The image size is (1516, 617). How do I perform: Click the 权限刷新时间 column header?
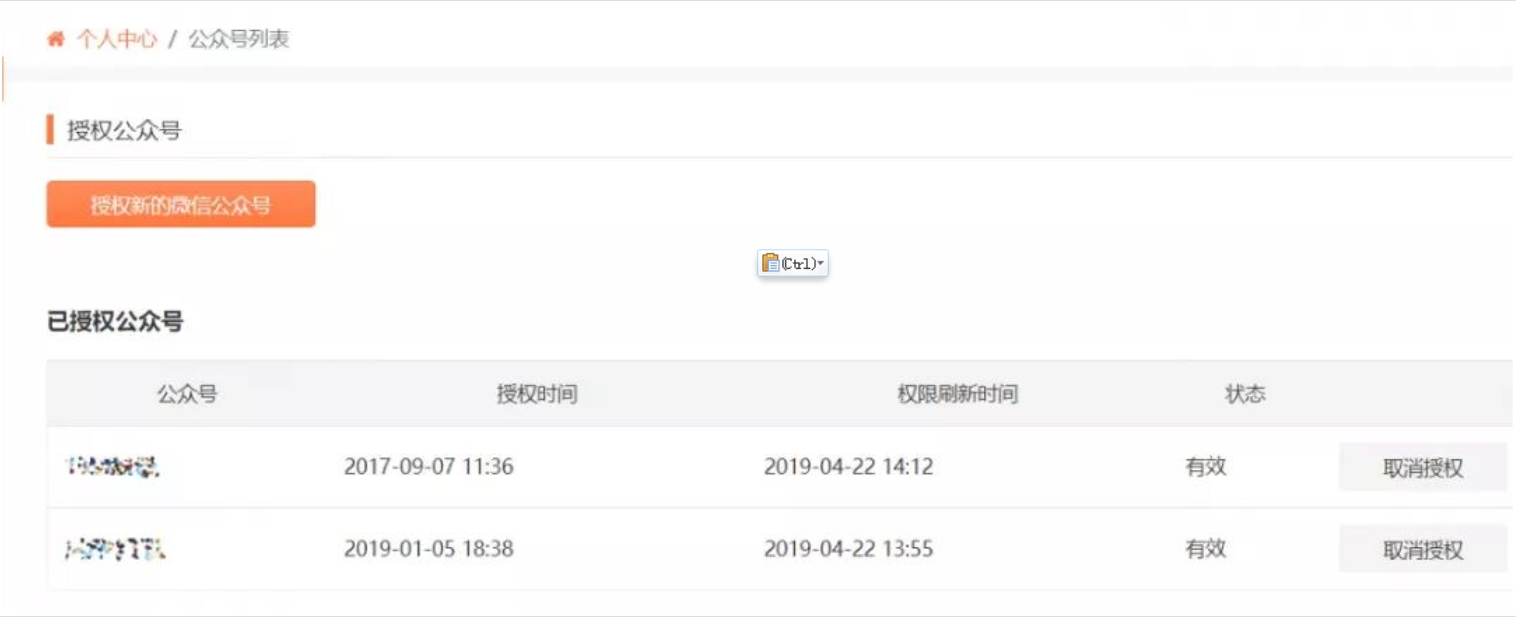(x=957, y=394)
